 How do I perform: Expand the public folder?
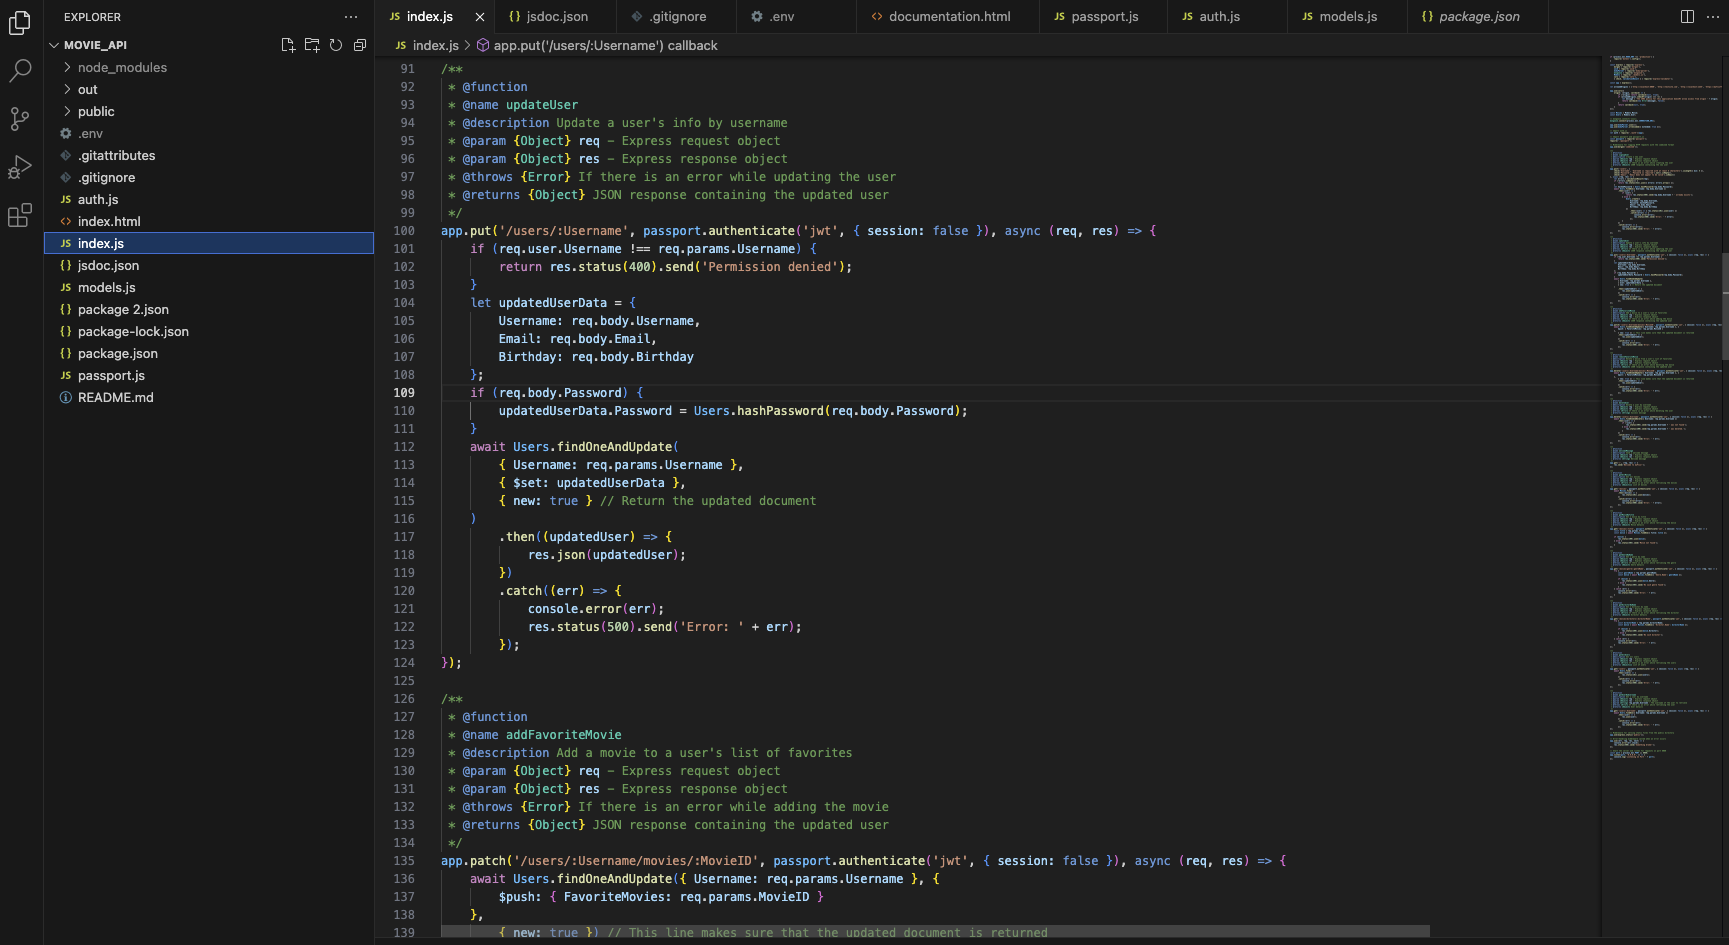[x=96, y=111]
